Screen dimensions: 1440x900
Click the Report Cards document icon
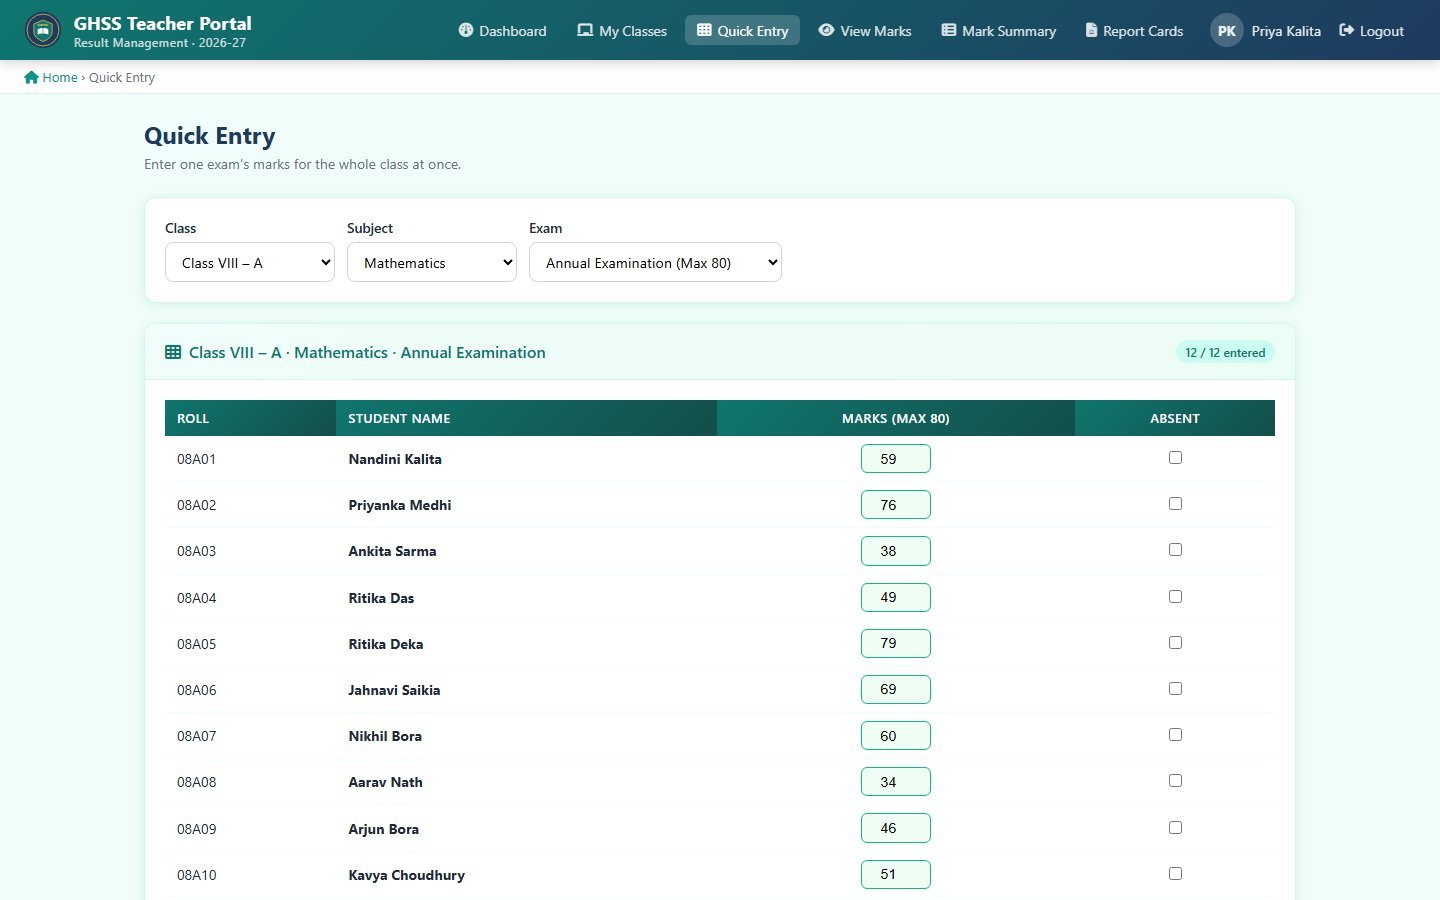pos(1091,30)
